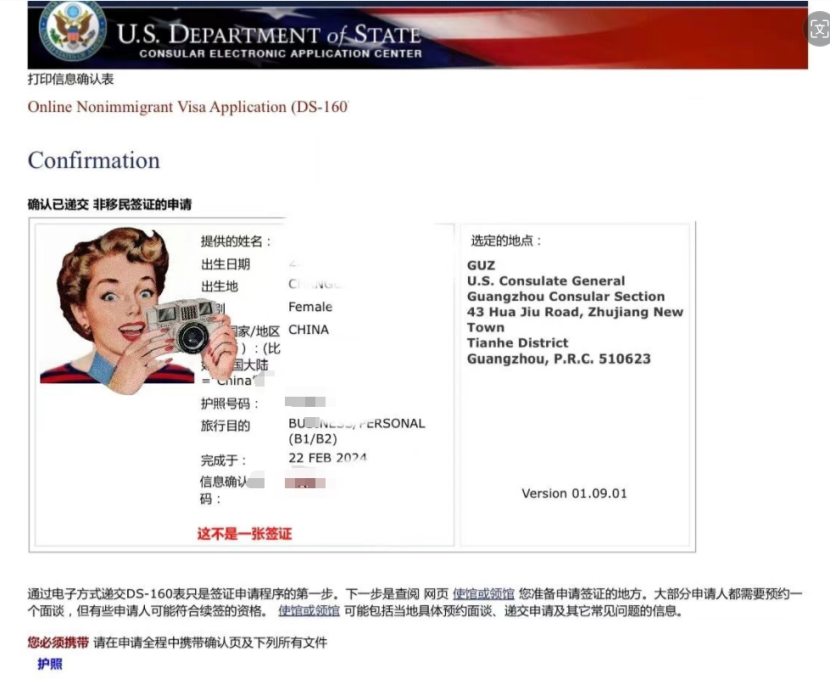The height and width of the screenshot is (680, 831).
Task: Click the Confirmation heading
Action: 93,160
